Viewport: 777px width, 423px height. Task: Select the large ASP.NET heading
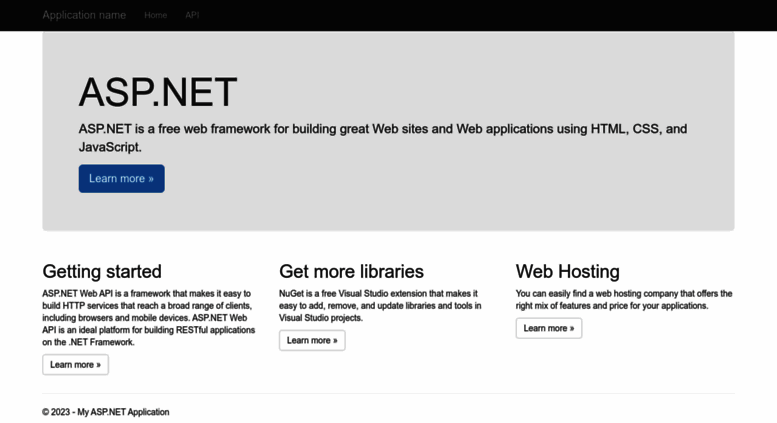pyautogui.click(x=158, y=92)
